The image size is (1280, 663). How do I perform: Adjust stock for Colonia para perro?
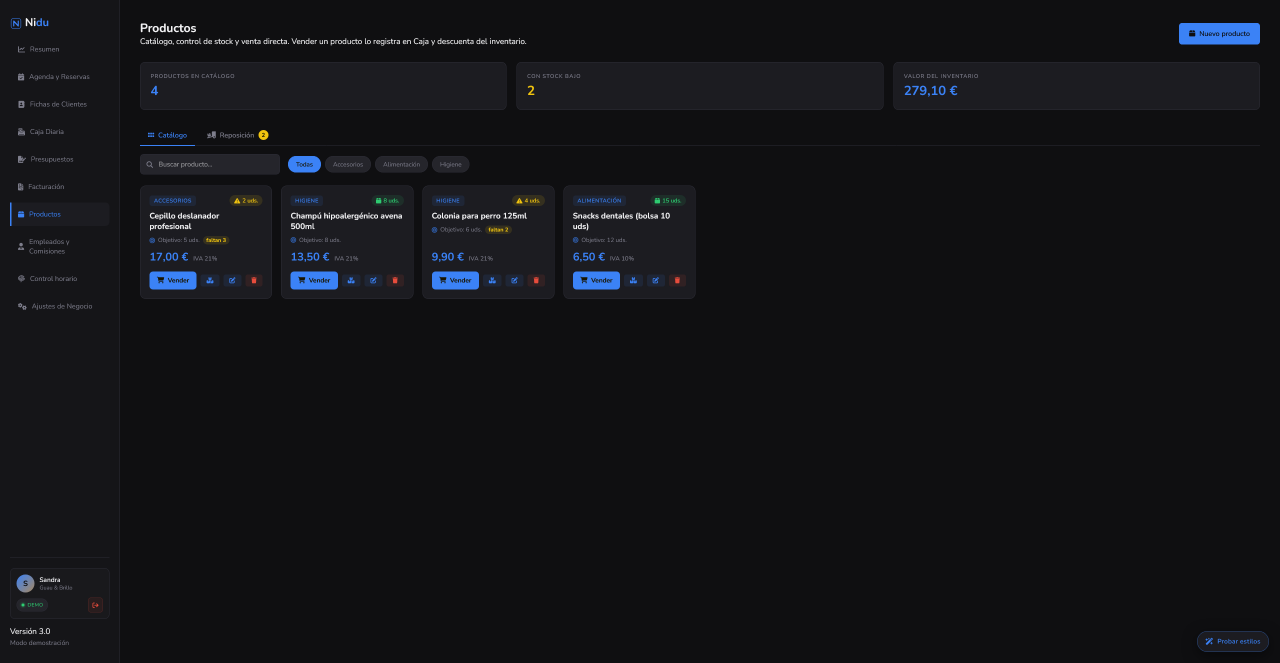[x=492, y=280]
